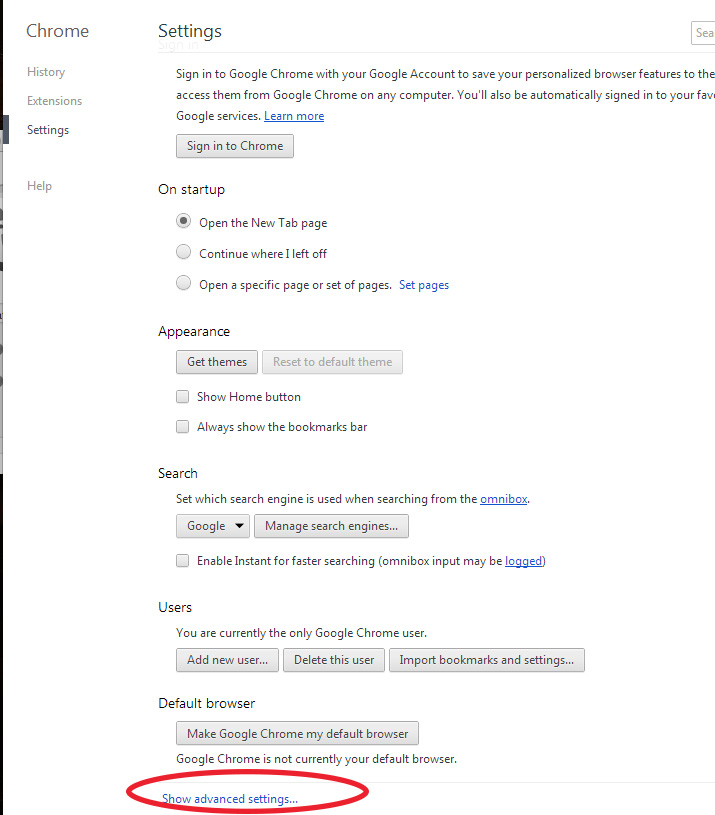
Task: Select Continue where I left off
Action: [183, 252]
